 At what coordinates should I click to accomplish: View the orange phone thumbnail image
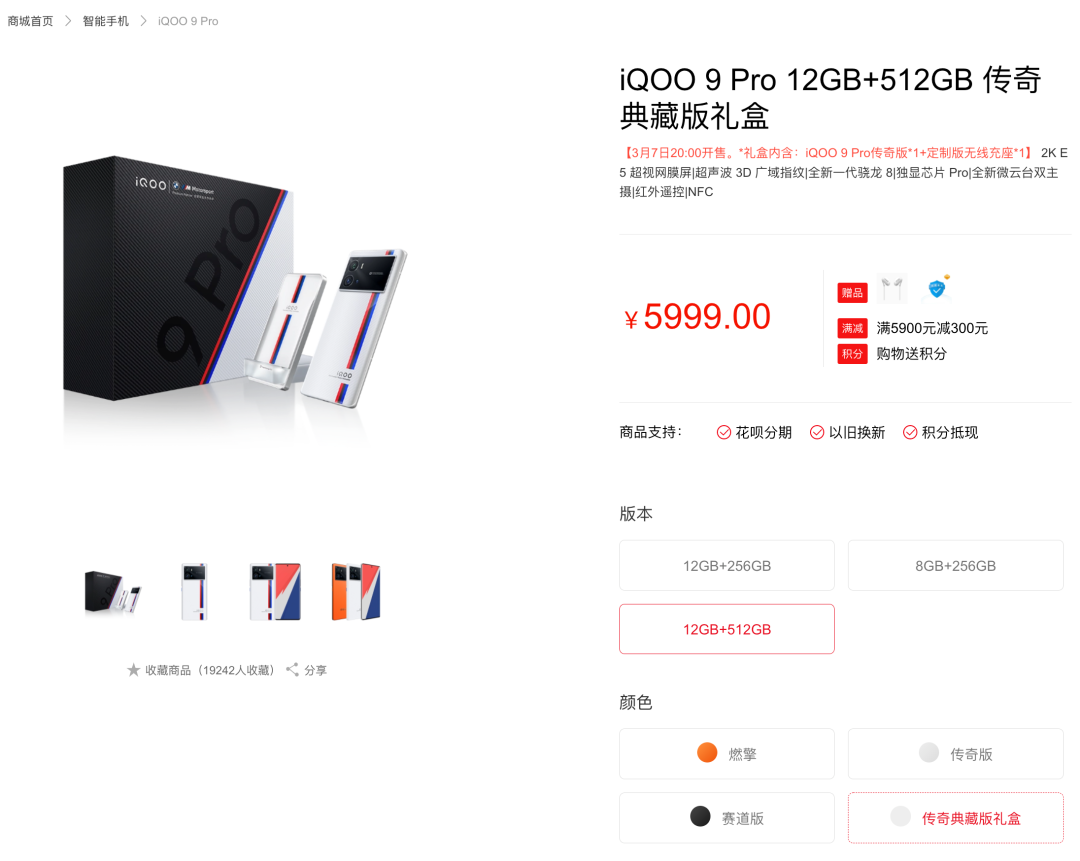click(x=356, y=592)
